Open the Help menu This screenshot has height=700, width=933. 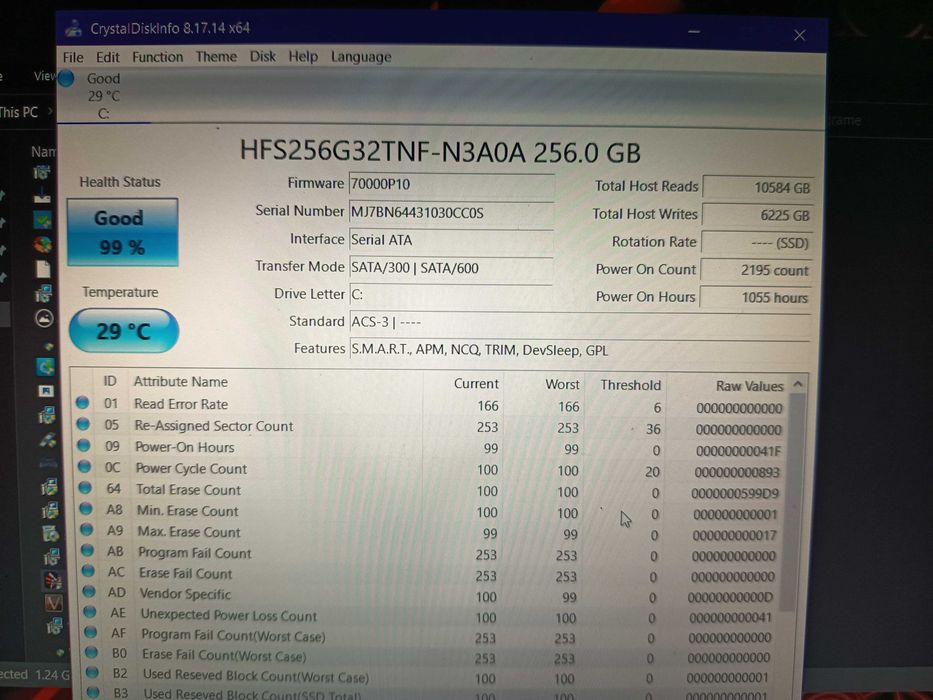pos(303,57)
